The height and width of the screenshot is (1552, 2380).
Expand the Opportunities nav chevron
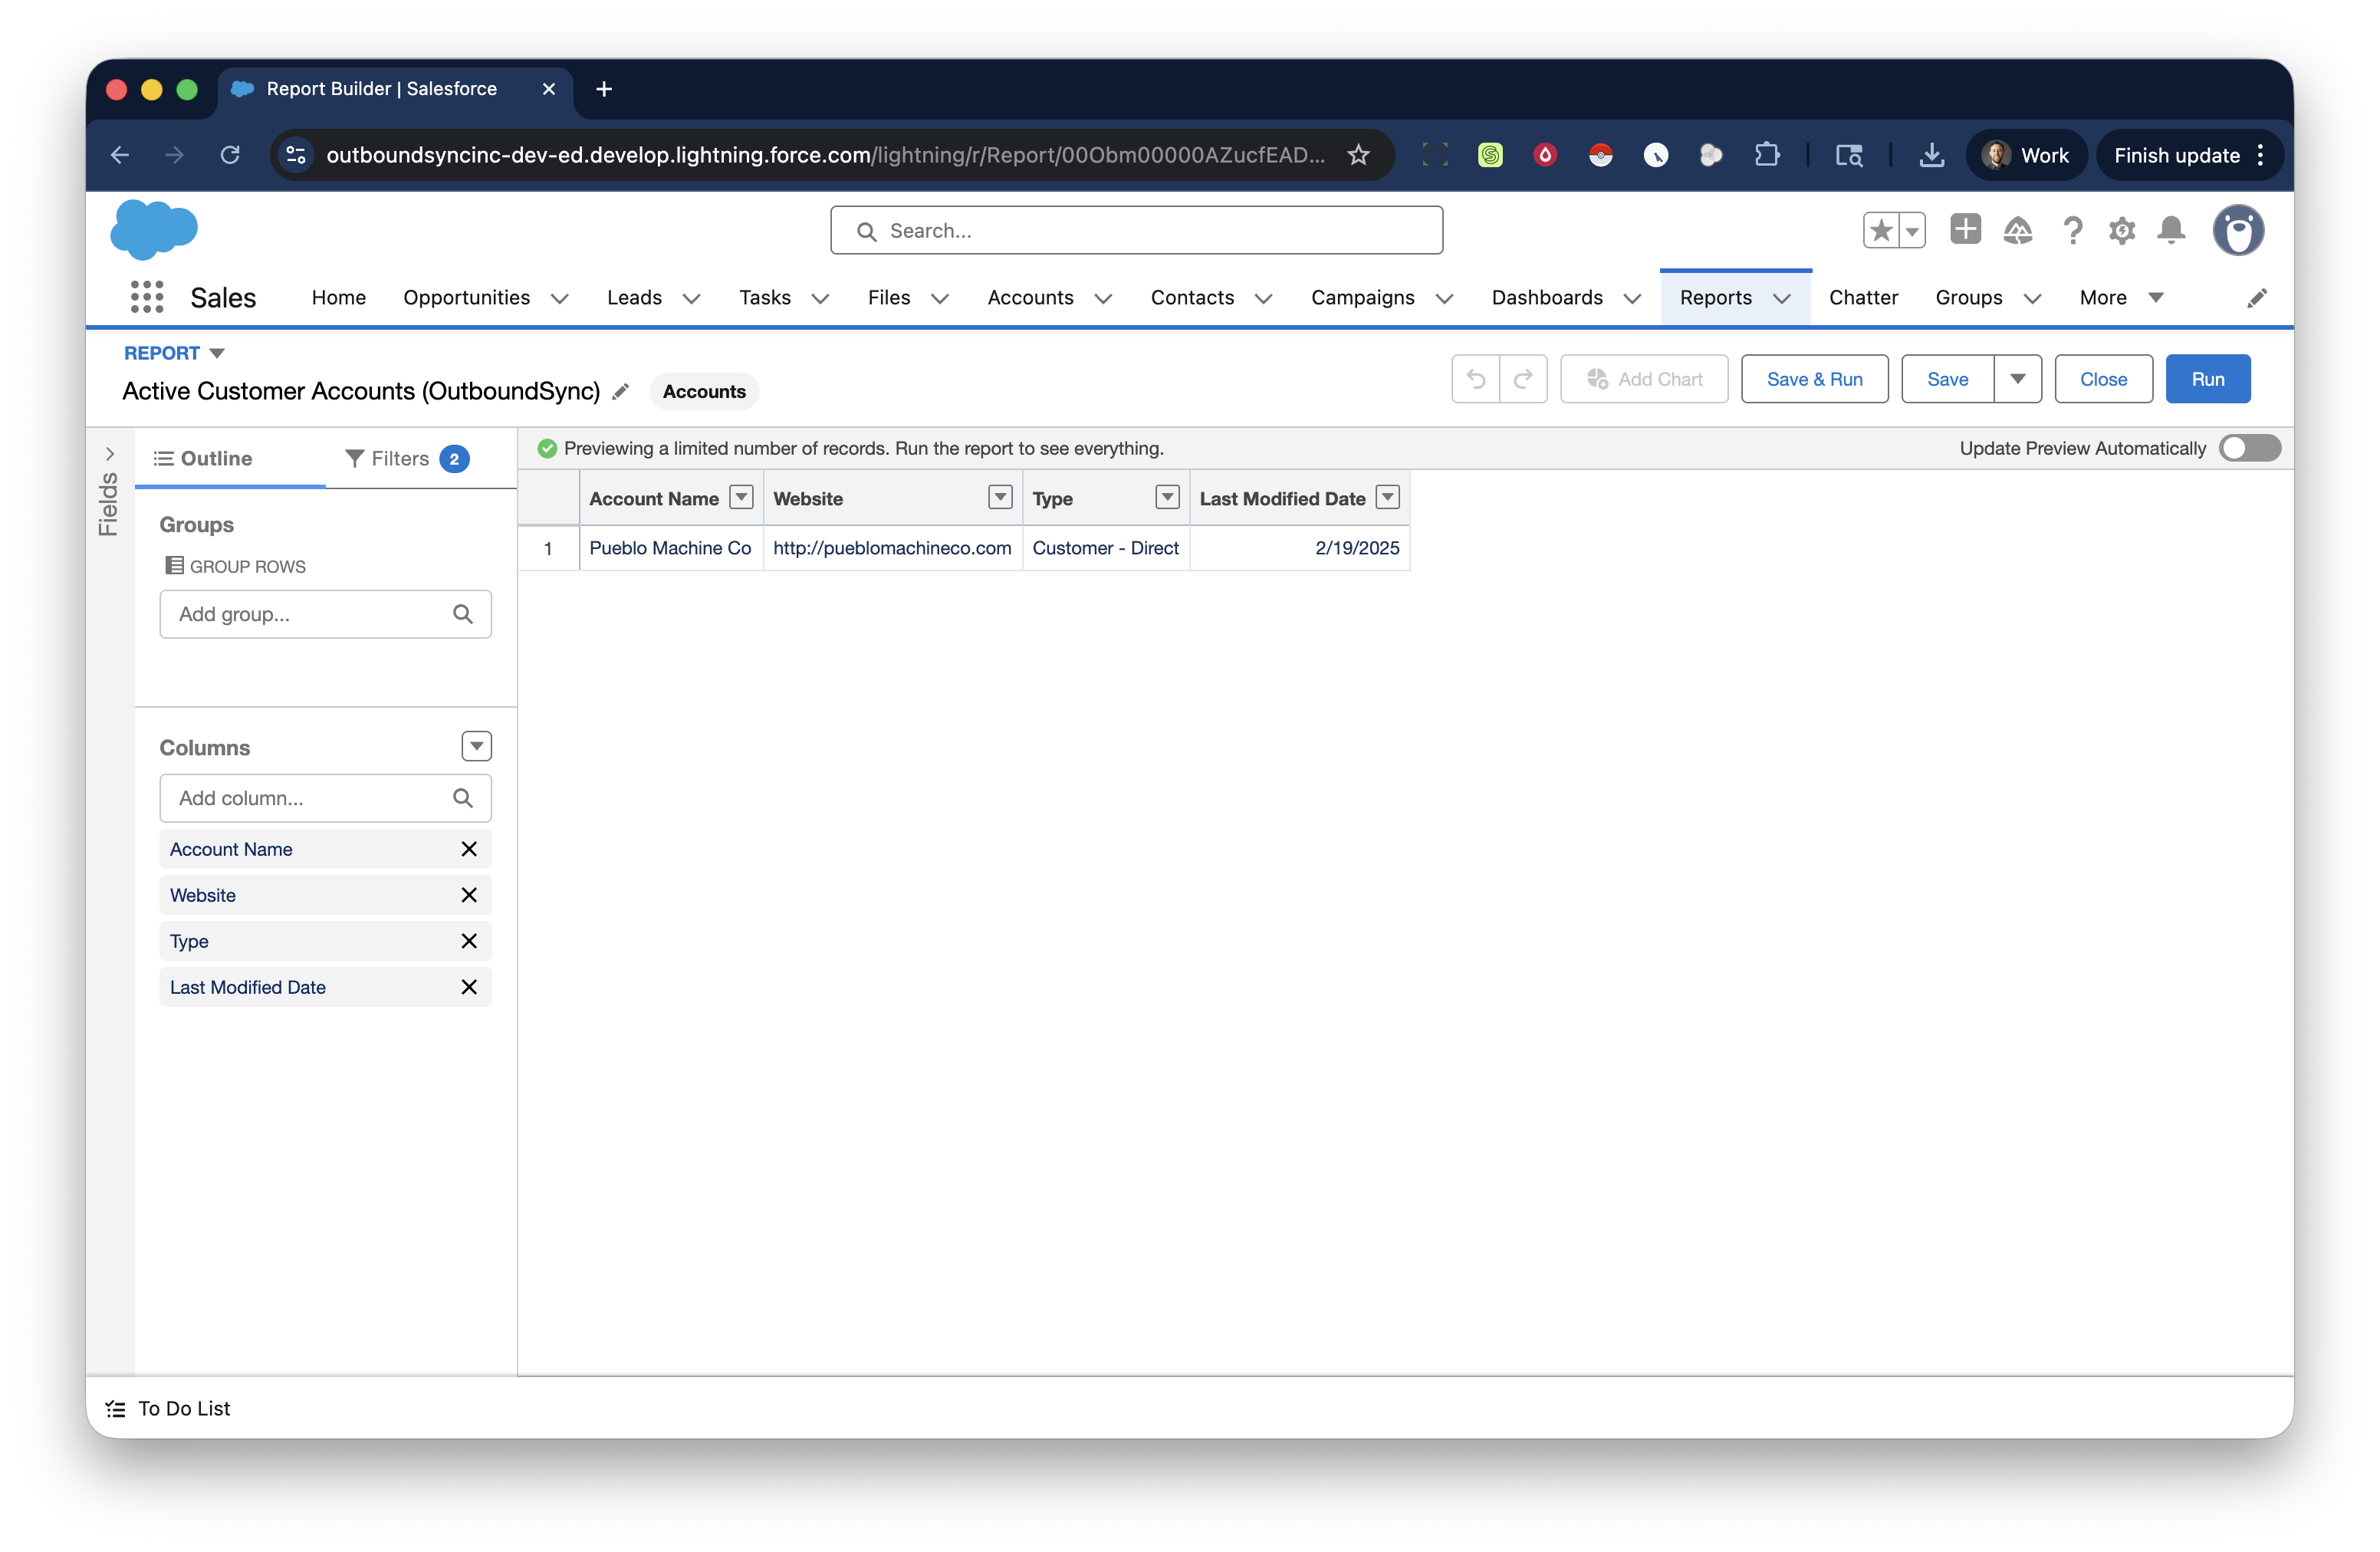[560, 298]
